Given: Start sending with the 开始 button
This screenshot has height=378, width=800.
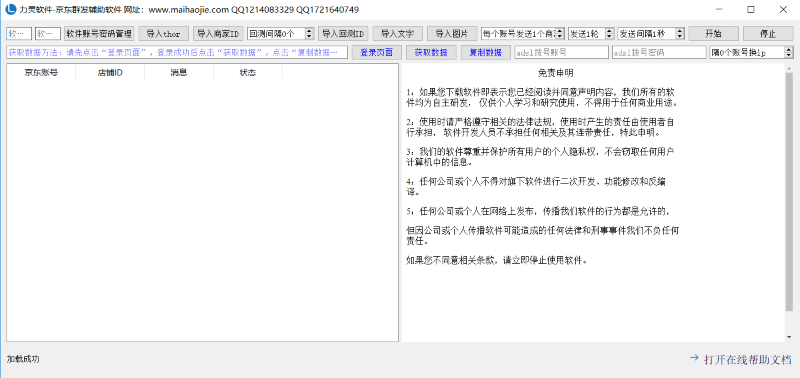Looking at the screenshot, I should pos(713,34).
